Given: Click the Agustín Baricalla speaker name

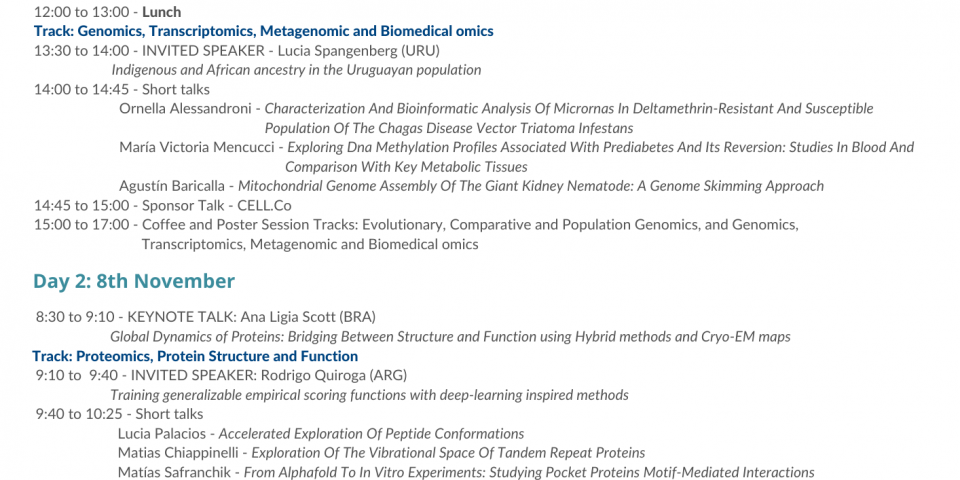Looking at the screenshot, I should (174, 186).
